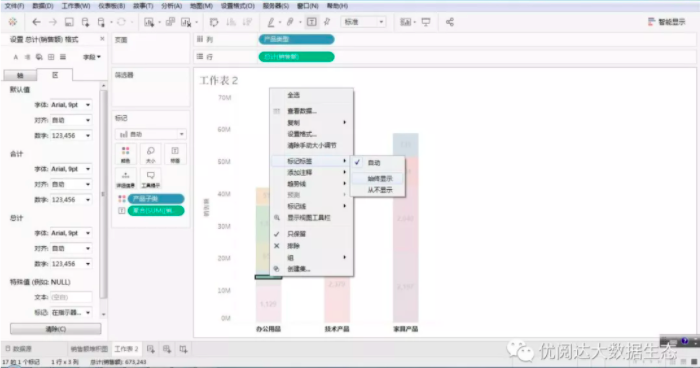Viewport: 700px width, 368px height.
Task: Click the pink bottom segment of 家具产品 bar
Action: click(405, 287)
